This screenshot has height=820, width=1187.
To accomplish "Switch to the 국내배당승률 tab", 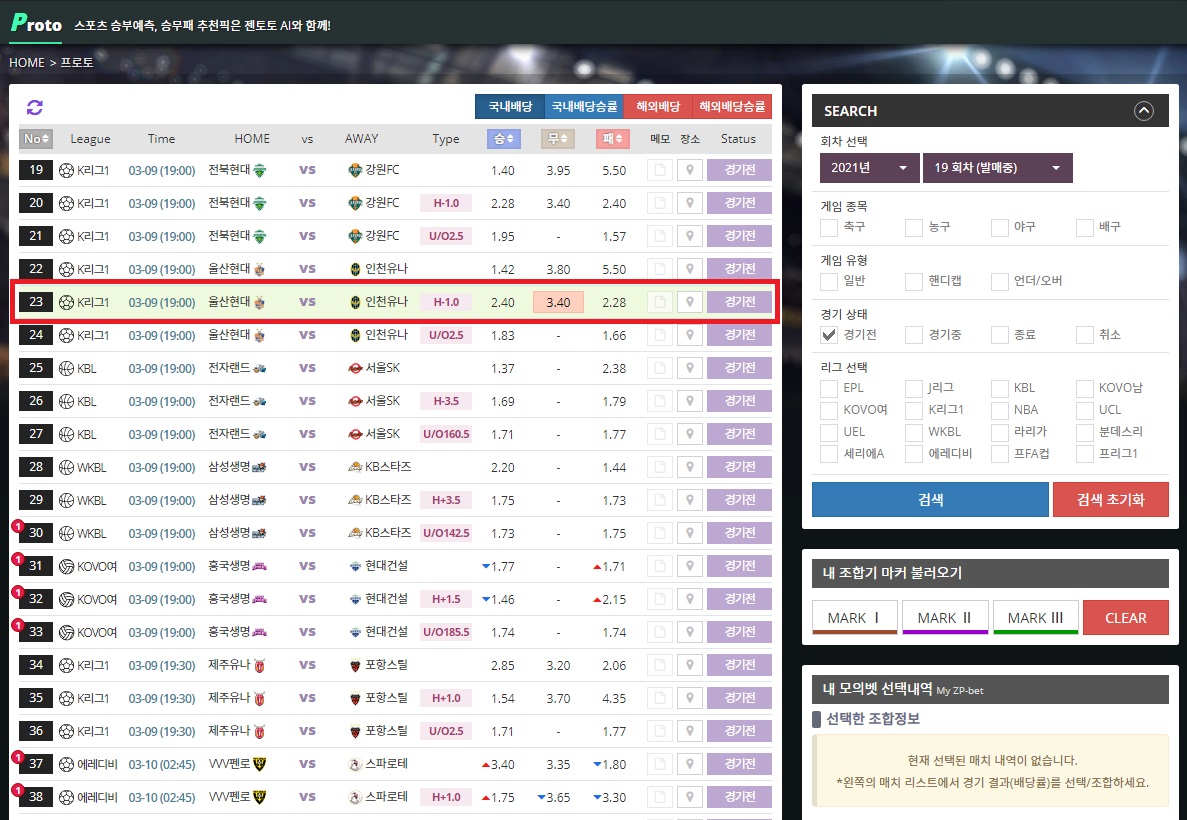I will (583, 107).
